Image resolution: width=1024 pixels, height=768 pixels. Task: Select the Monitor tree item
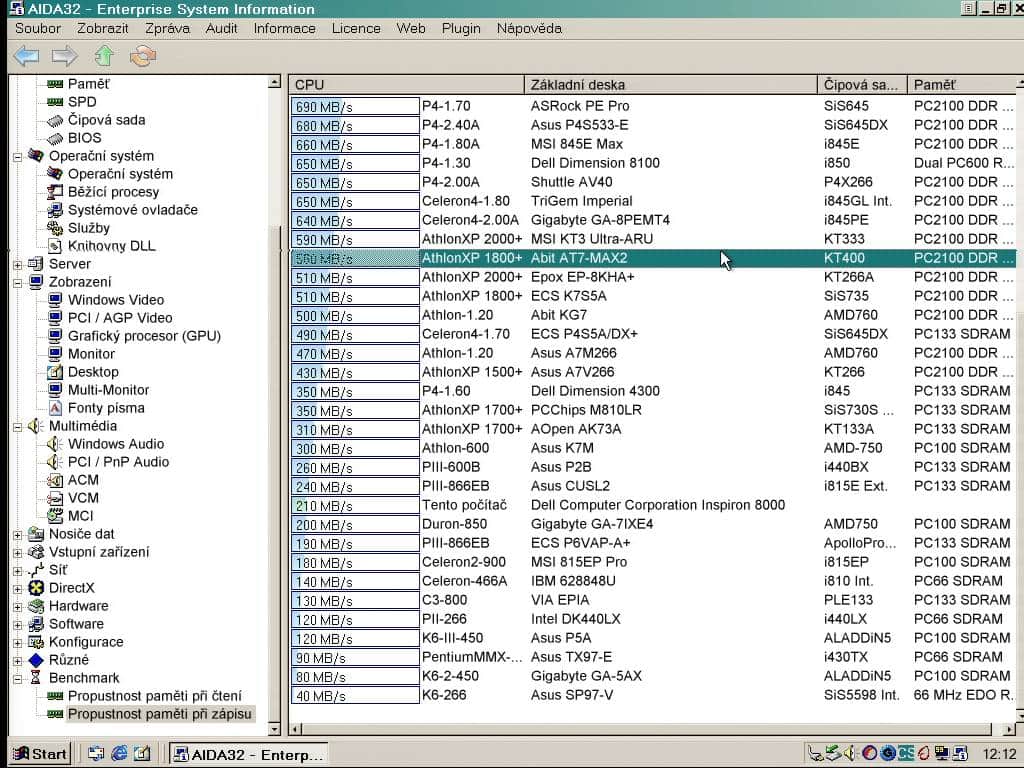pos(91,354)
